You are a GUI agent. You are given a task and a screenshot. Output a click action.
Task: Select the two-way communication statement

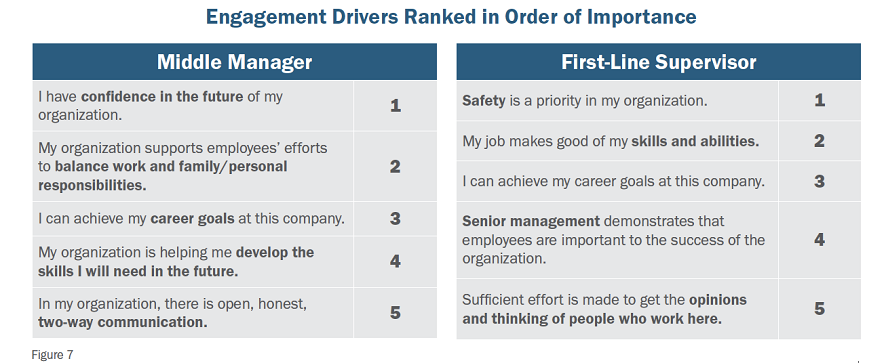pos(172,313)
